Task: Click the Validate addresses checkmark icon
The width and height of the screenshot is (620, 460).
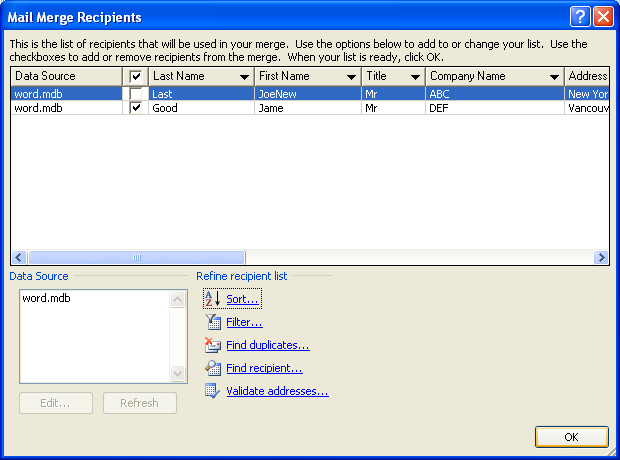Action: (x=212, y=391)
